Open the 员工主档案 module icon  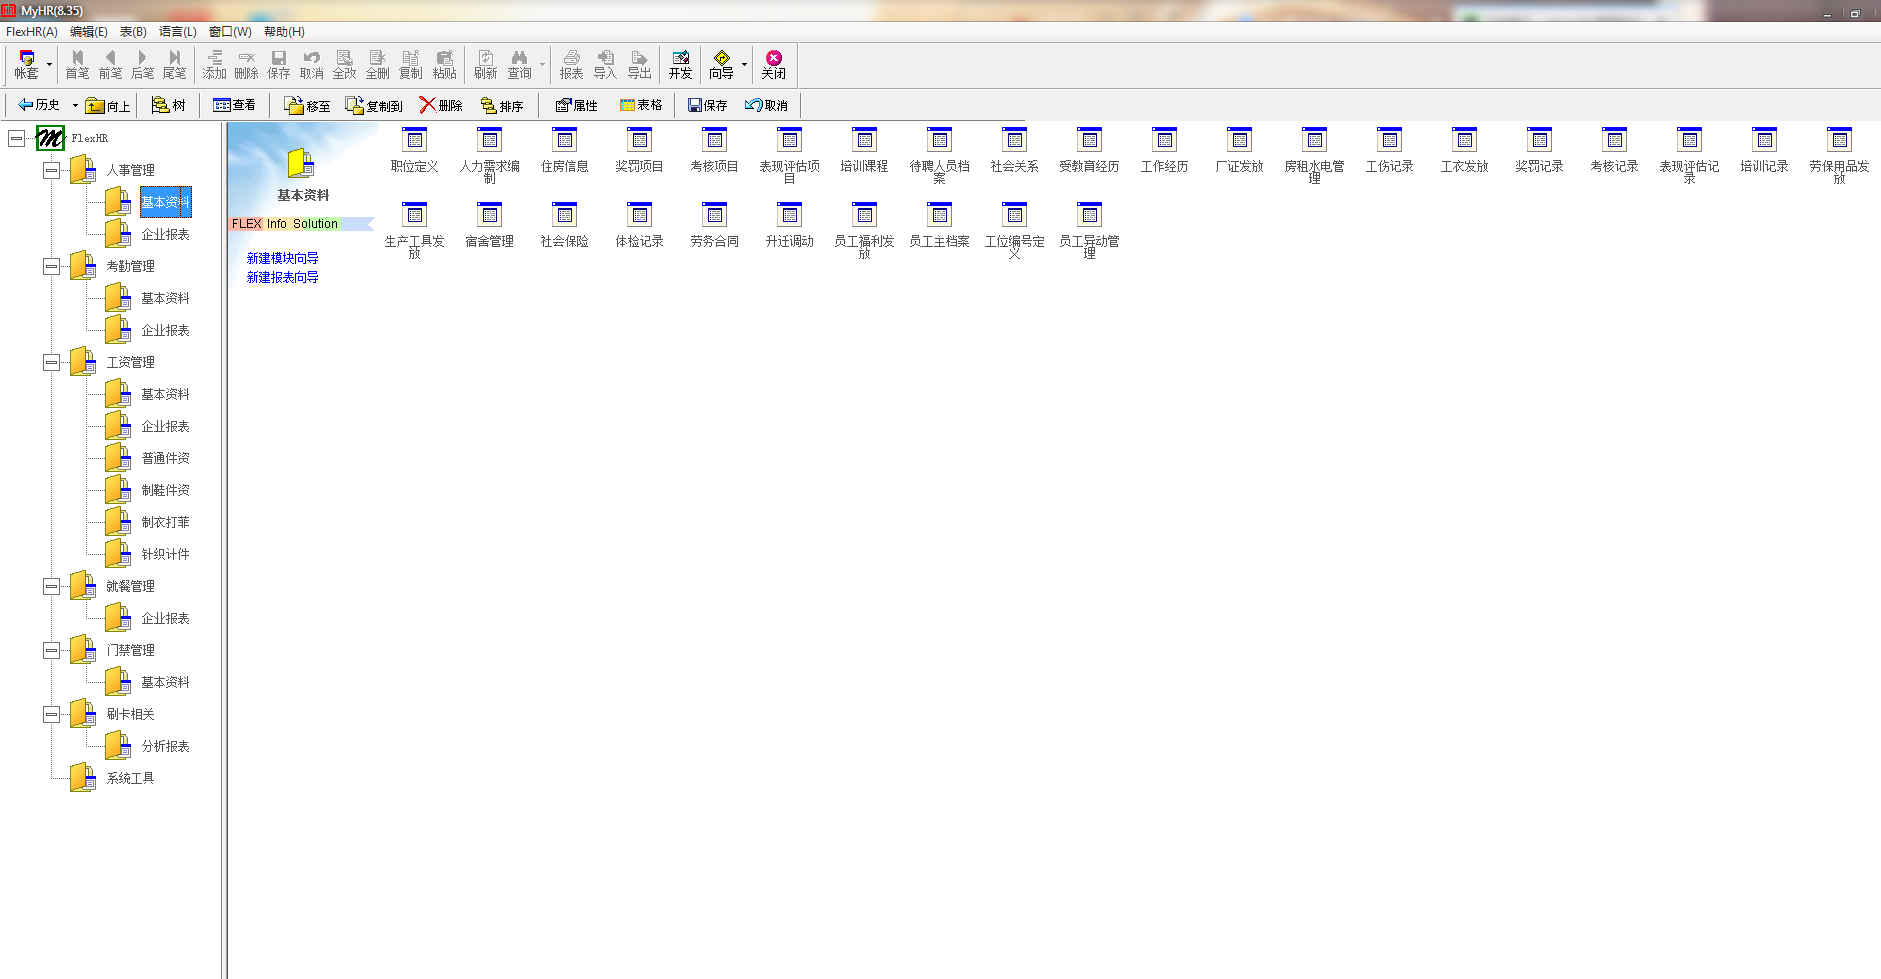click(x=939, y=216)
